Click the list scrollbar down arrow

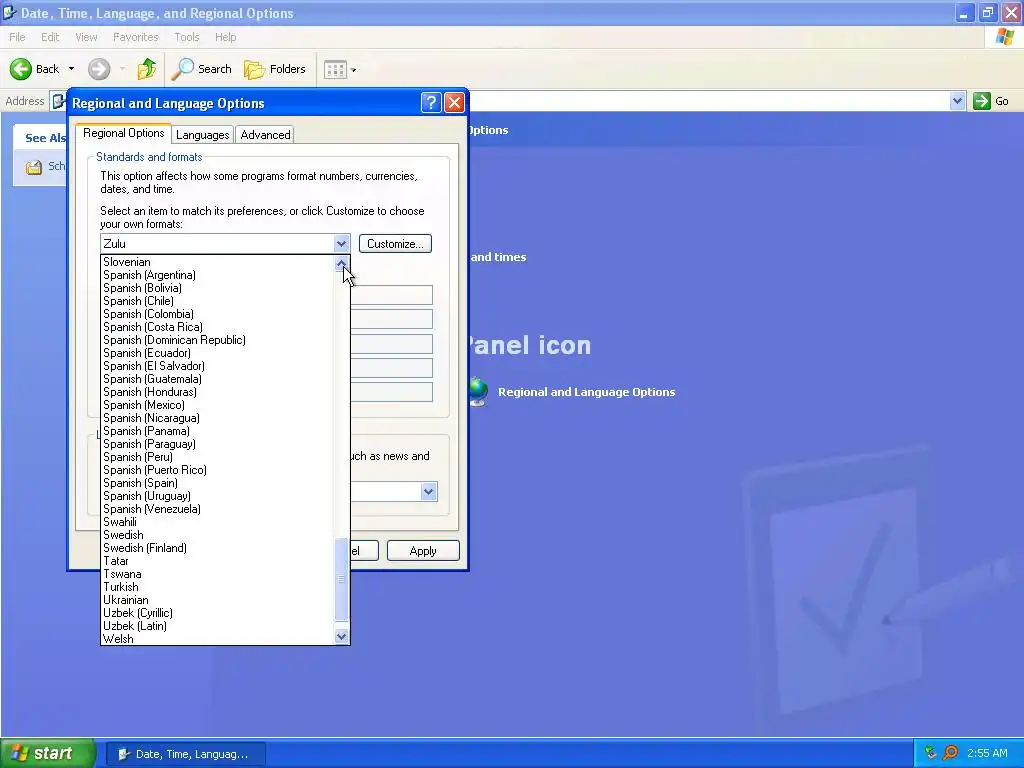[x=341, y=636]
